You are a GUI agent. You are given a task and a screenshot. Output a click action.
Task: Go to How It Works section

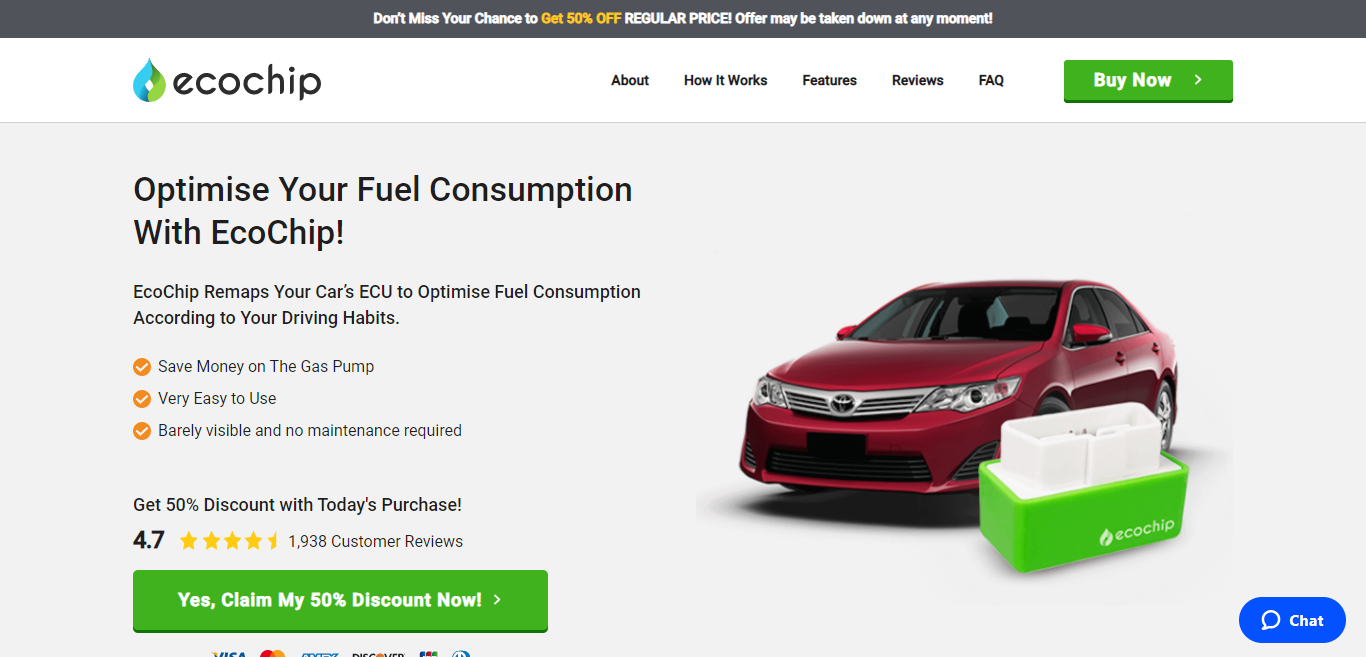coord(725,80)
